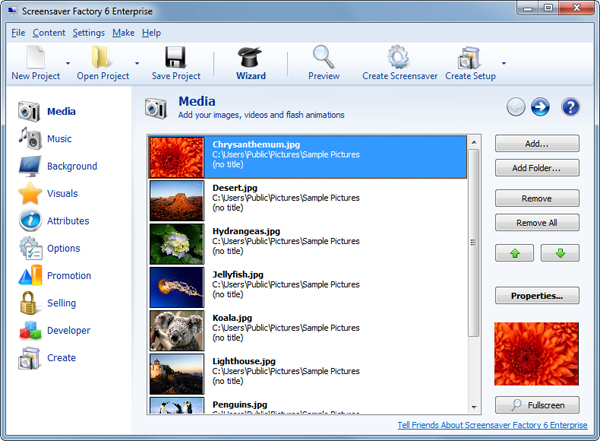The width and height of the screenshot is (600, 441).
Task: Expand the New Project dropdown arrow
Action: 68,64
